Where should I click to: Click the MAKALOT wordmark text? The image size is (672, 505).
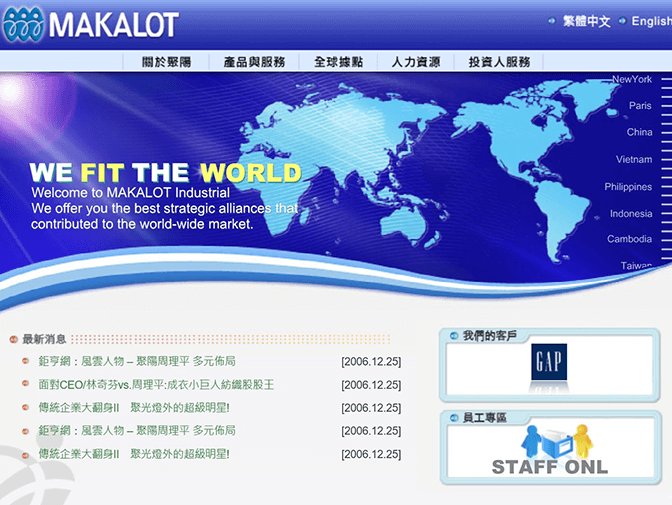click(114, 24)
